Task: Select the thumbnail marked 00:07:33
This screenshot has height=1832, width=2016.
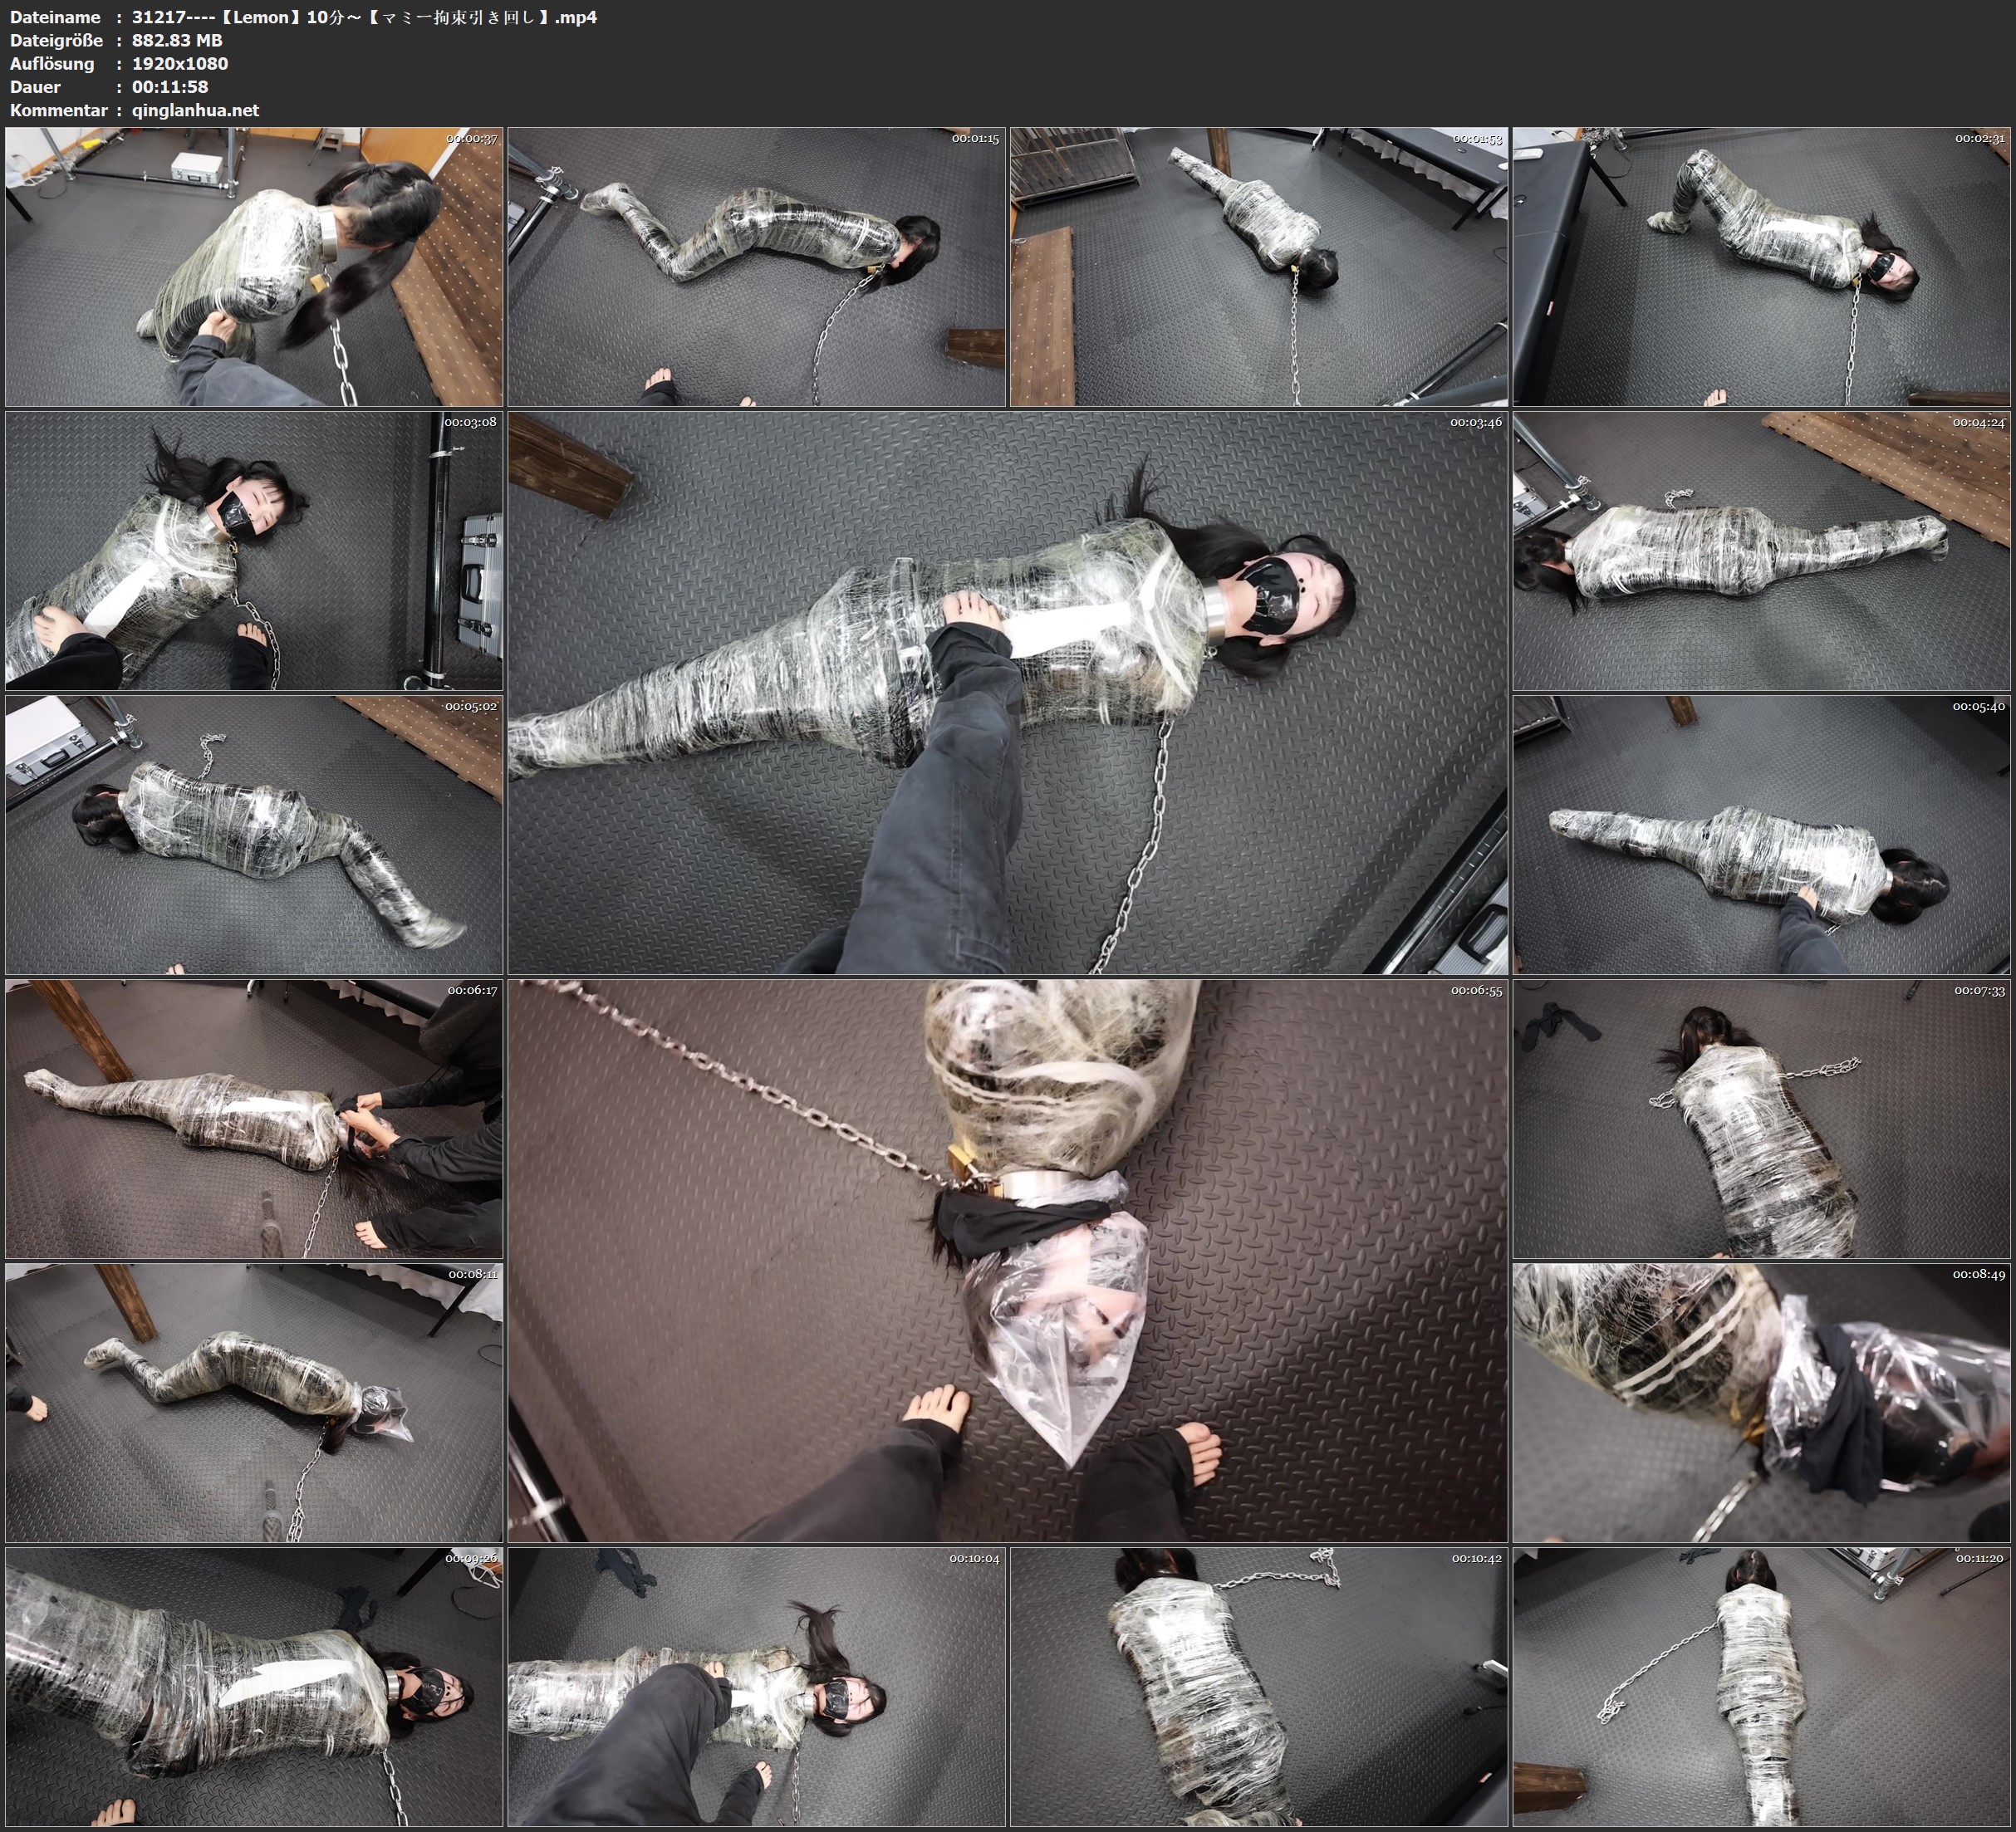Action: pyautogui.click(x=1761, y=1119)
